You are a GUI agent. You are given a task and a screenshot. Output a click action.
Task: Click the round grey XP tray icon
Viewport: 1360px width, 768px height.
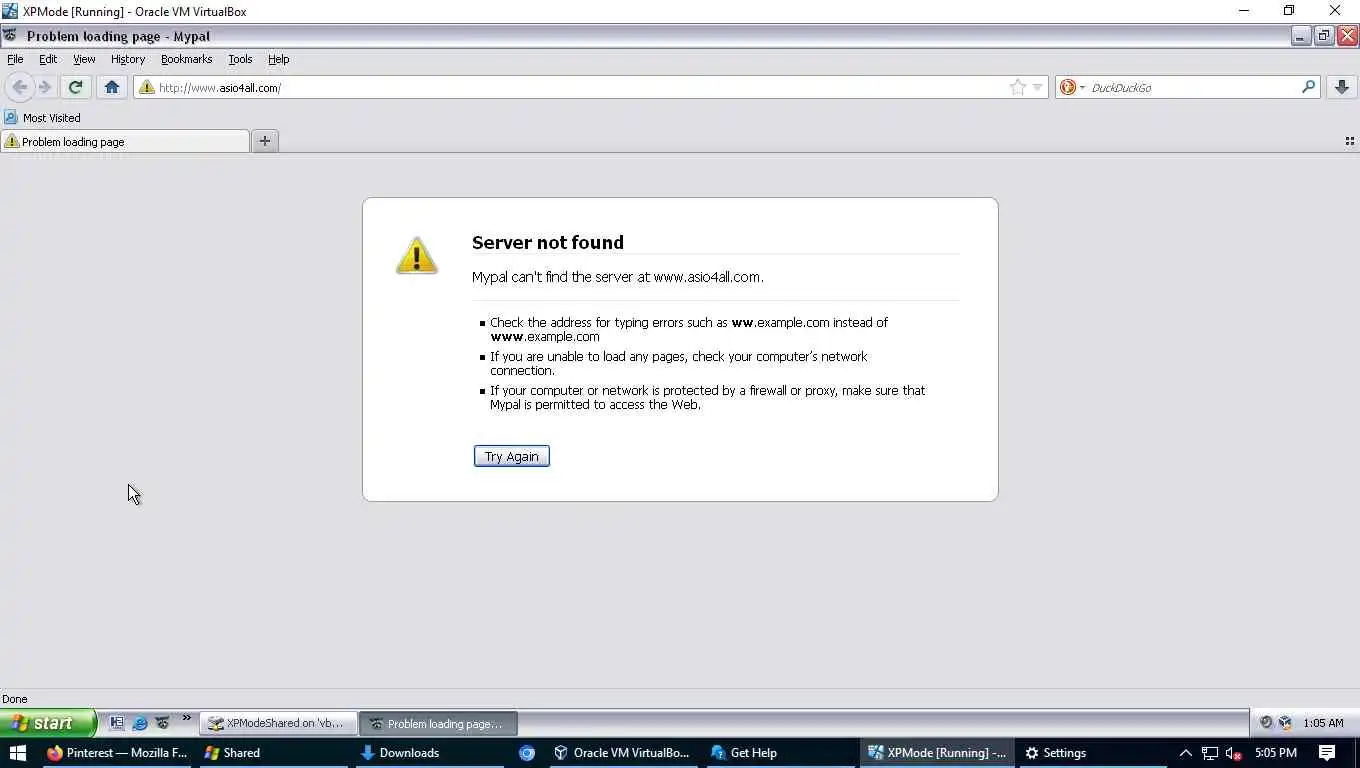click(1266, 723)
